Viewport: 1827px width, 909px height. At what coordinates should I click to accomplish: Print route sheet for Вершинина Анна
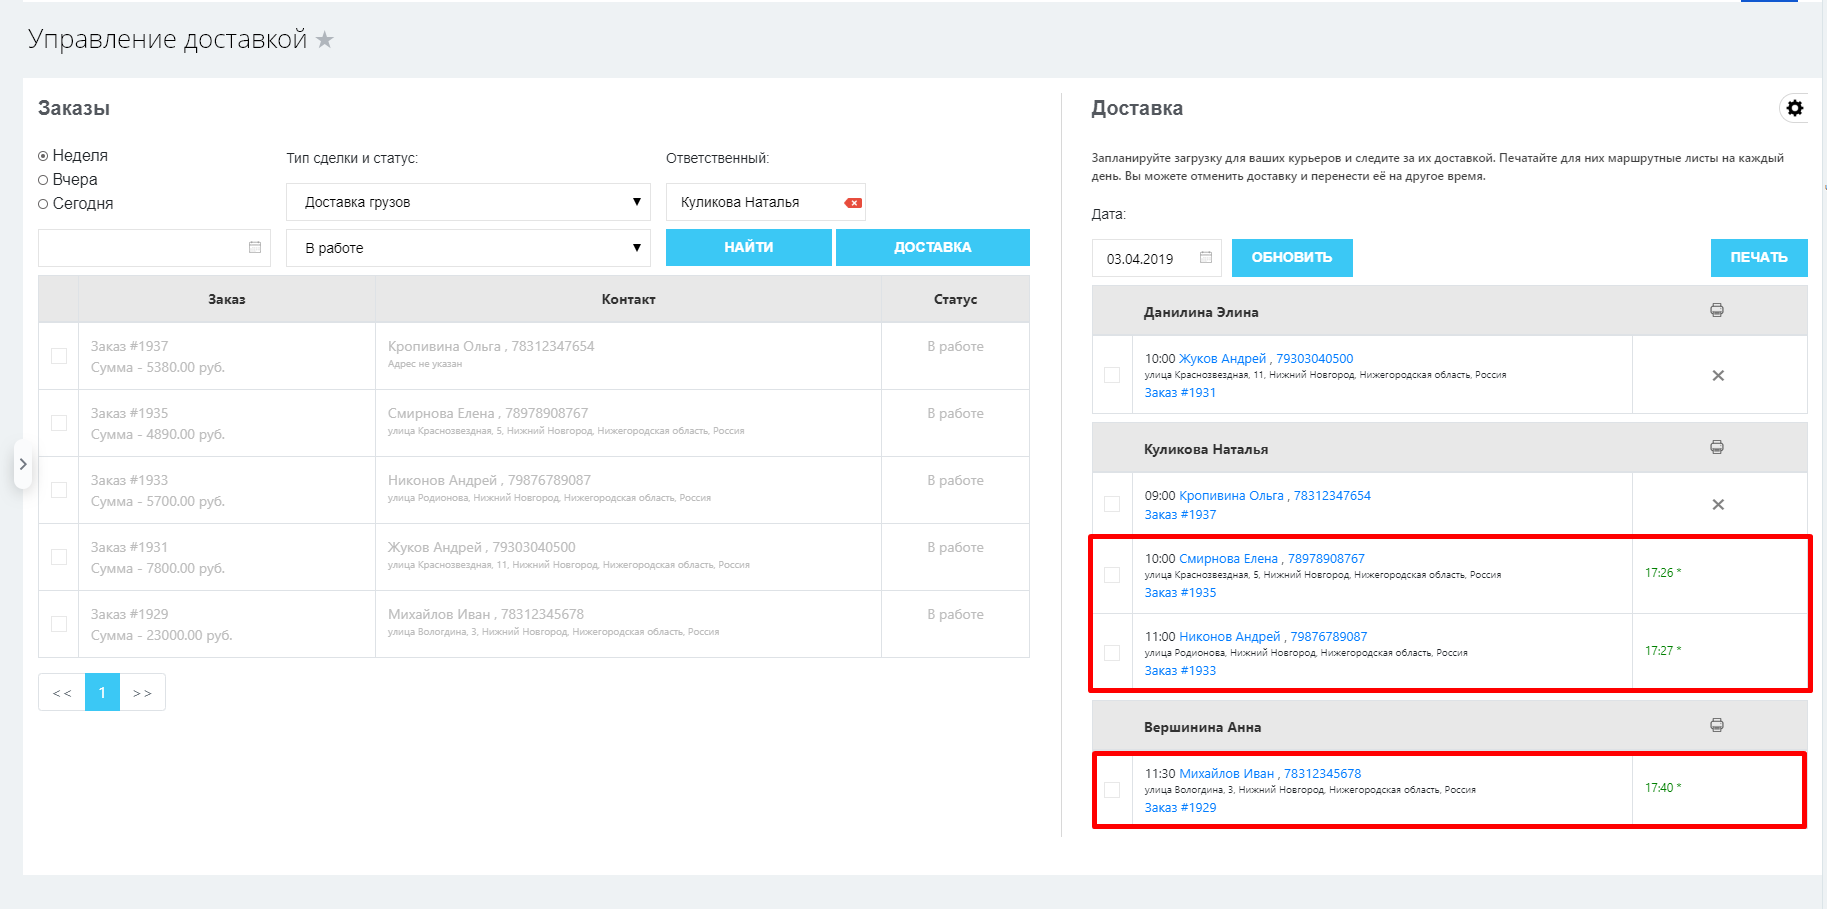[x=1717, y=726]
